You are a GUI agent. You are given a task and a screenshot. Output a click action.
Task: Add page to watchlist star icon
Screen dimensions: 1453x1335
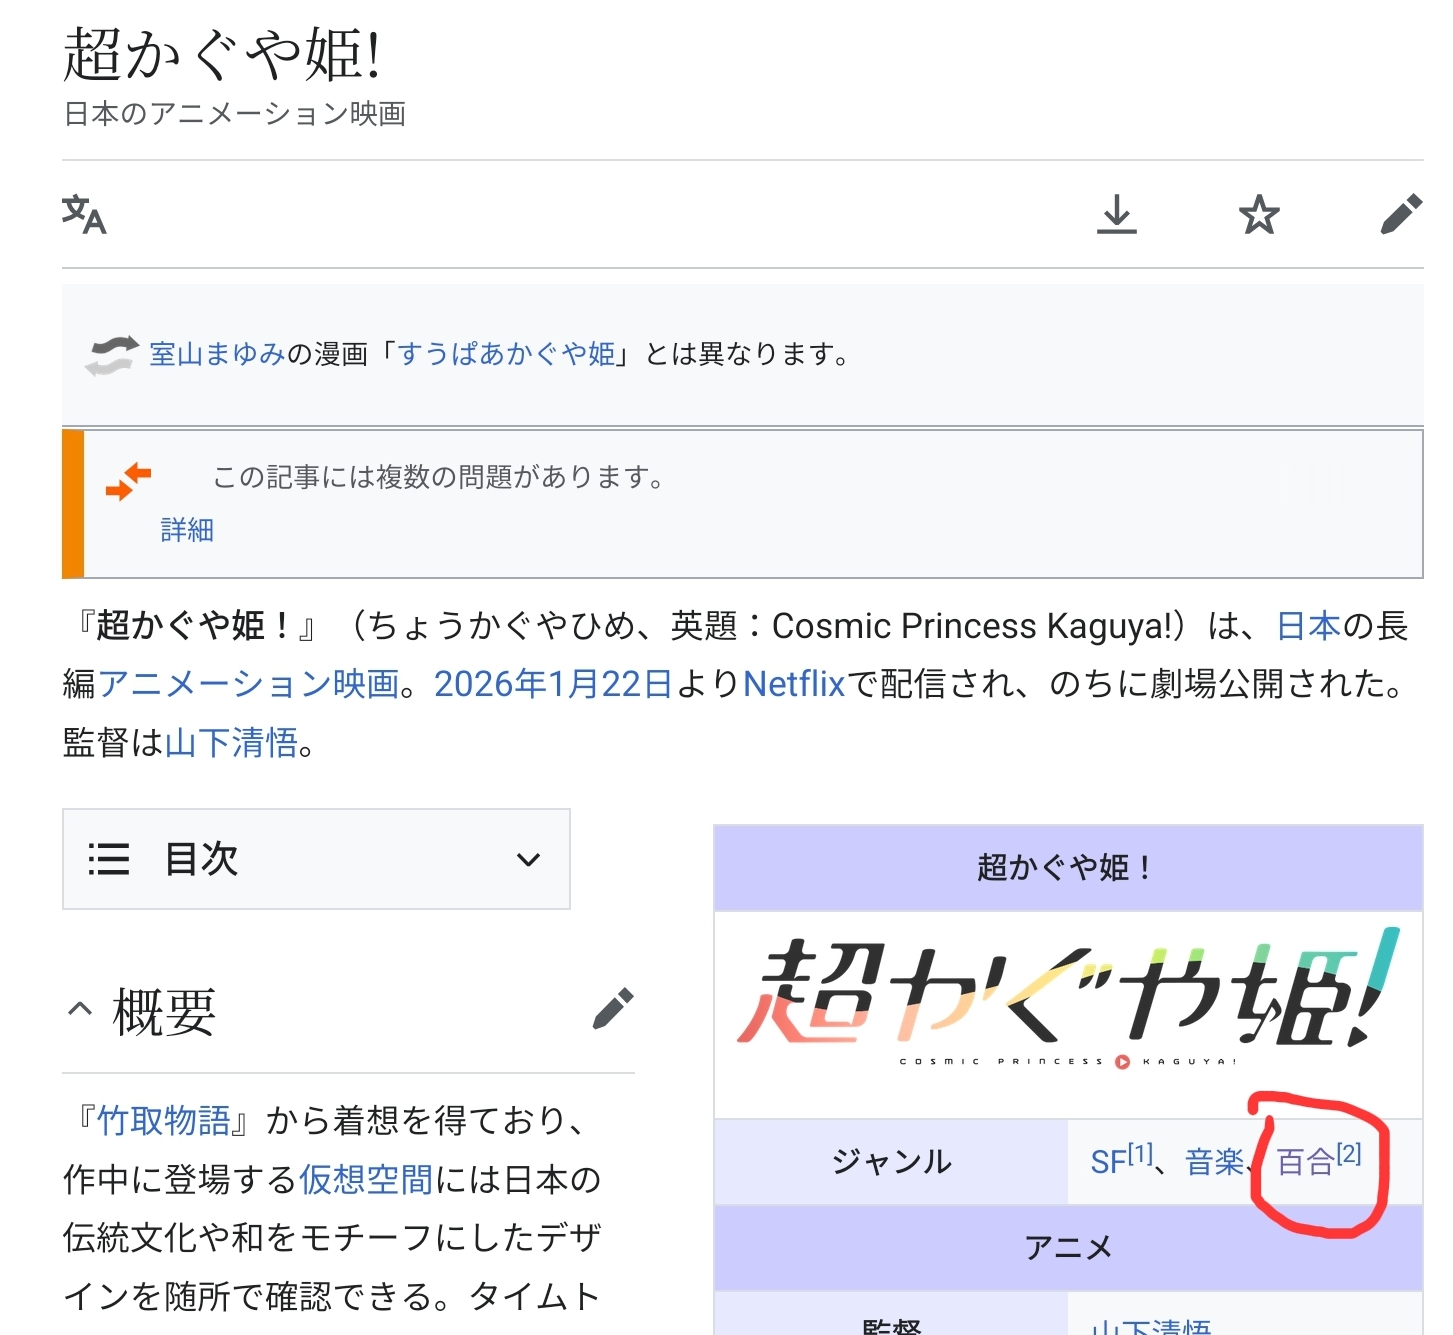pos(1259,214)
